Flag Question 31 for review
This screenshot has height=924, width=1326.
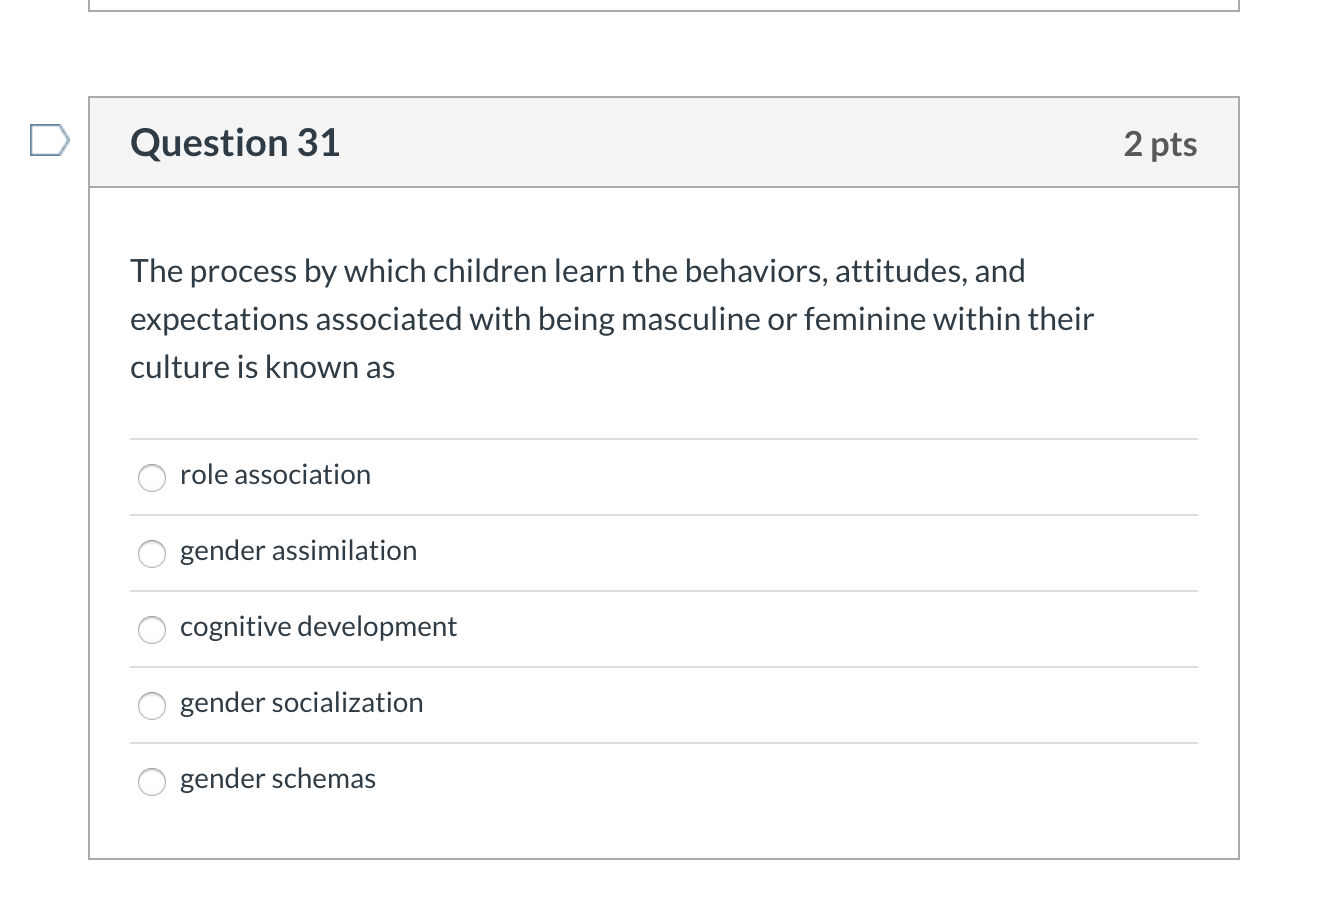(x=49, y=141)
